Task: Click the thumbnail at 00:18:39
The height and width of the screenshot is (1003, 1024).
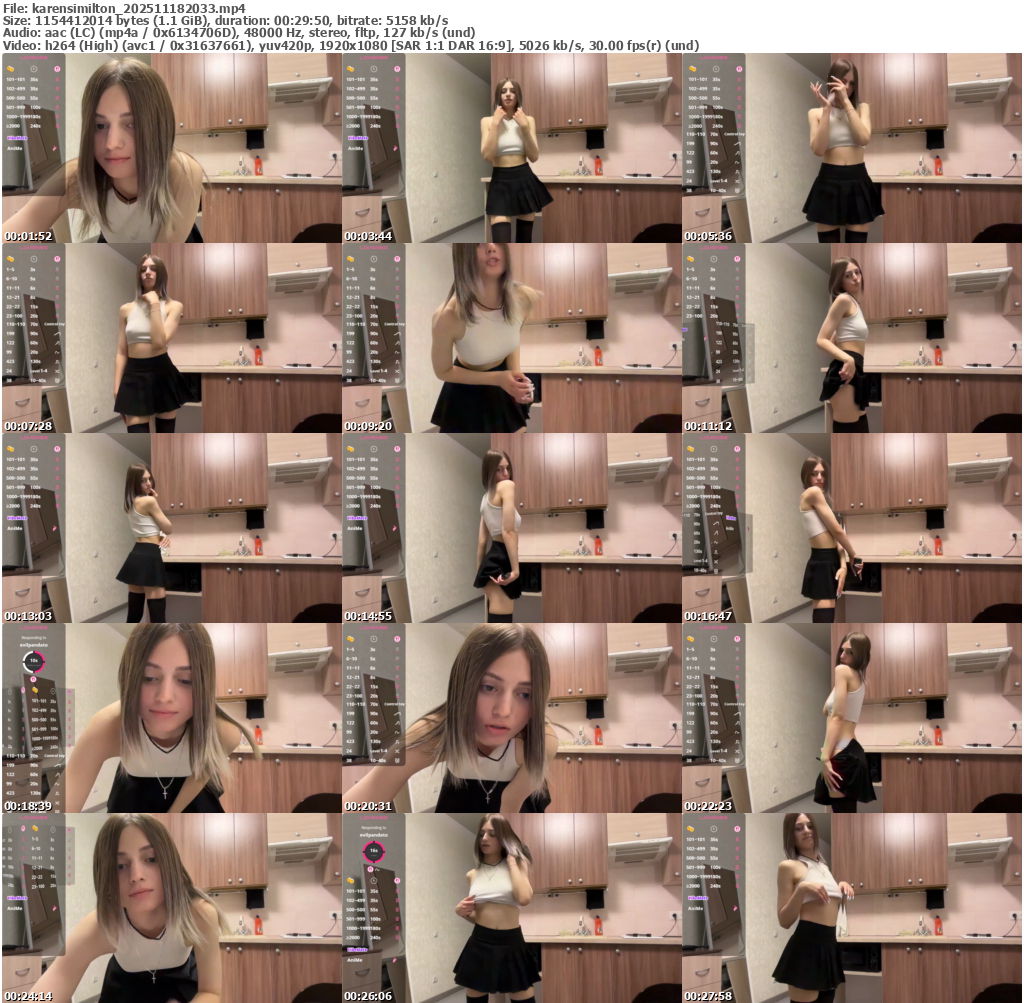Action: tap(172, 718)
